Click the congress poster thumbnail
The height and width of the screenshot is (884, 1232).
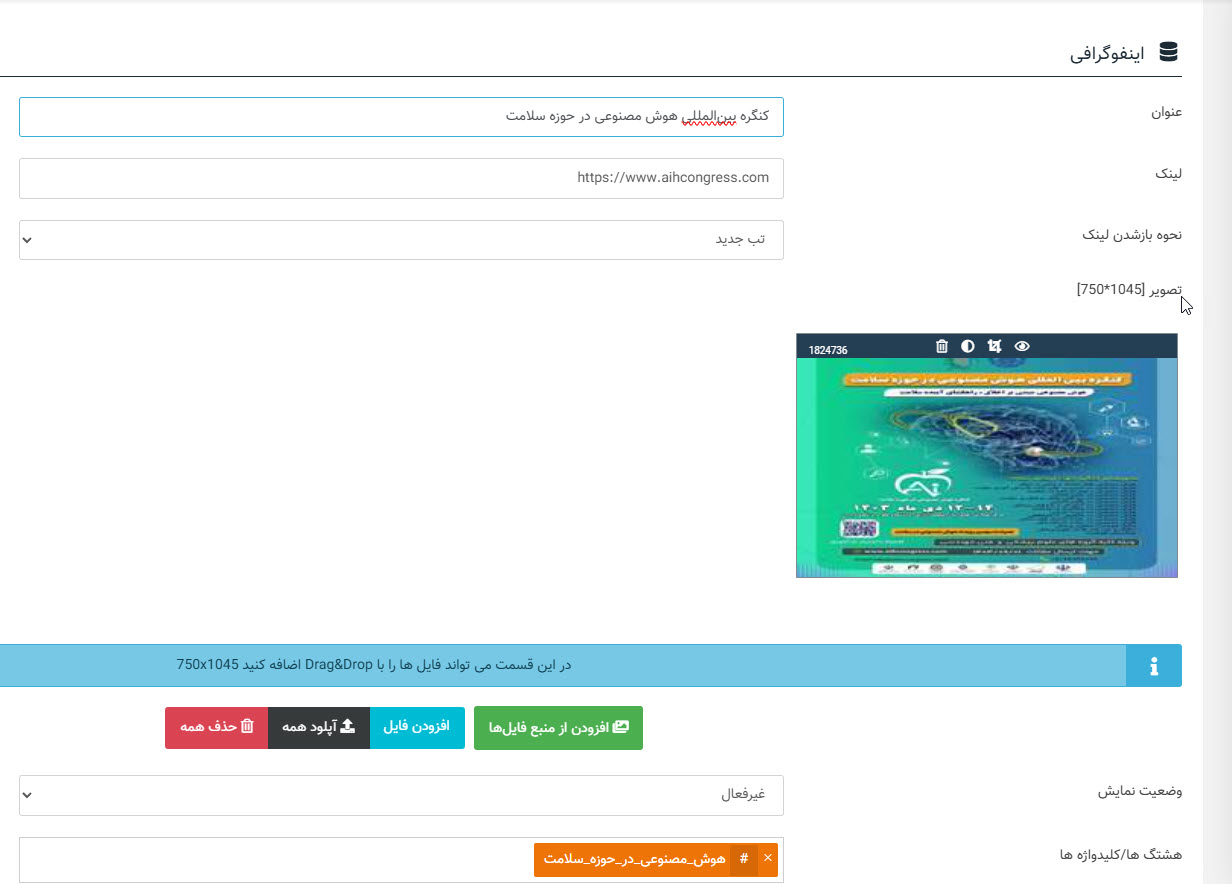987,468
